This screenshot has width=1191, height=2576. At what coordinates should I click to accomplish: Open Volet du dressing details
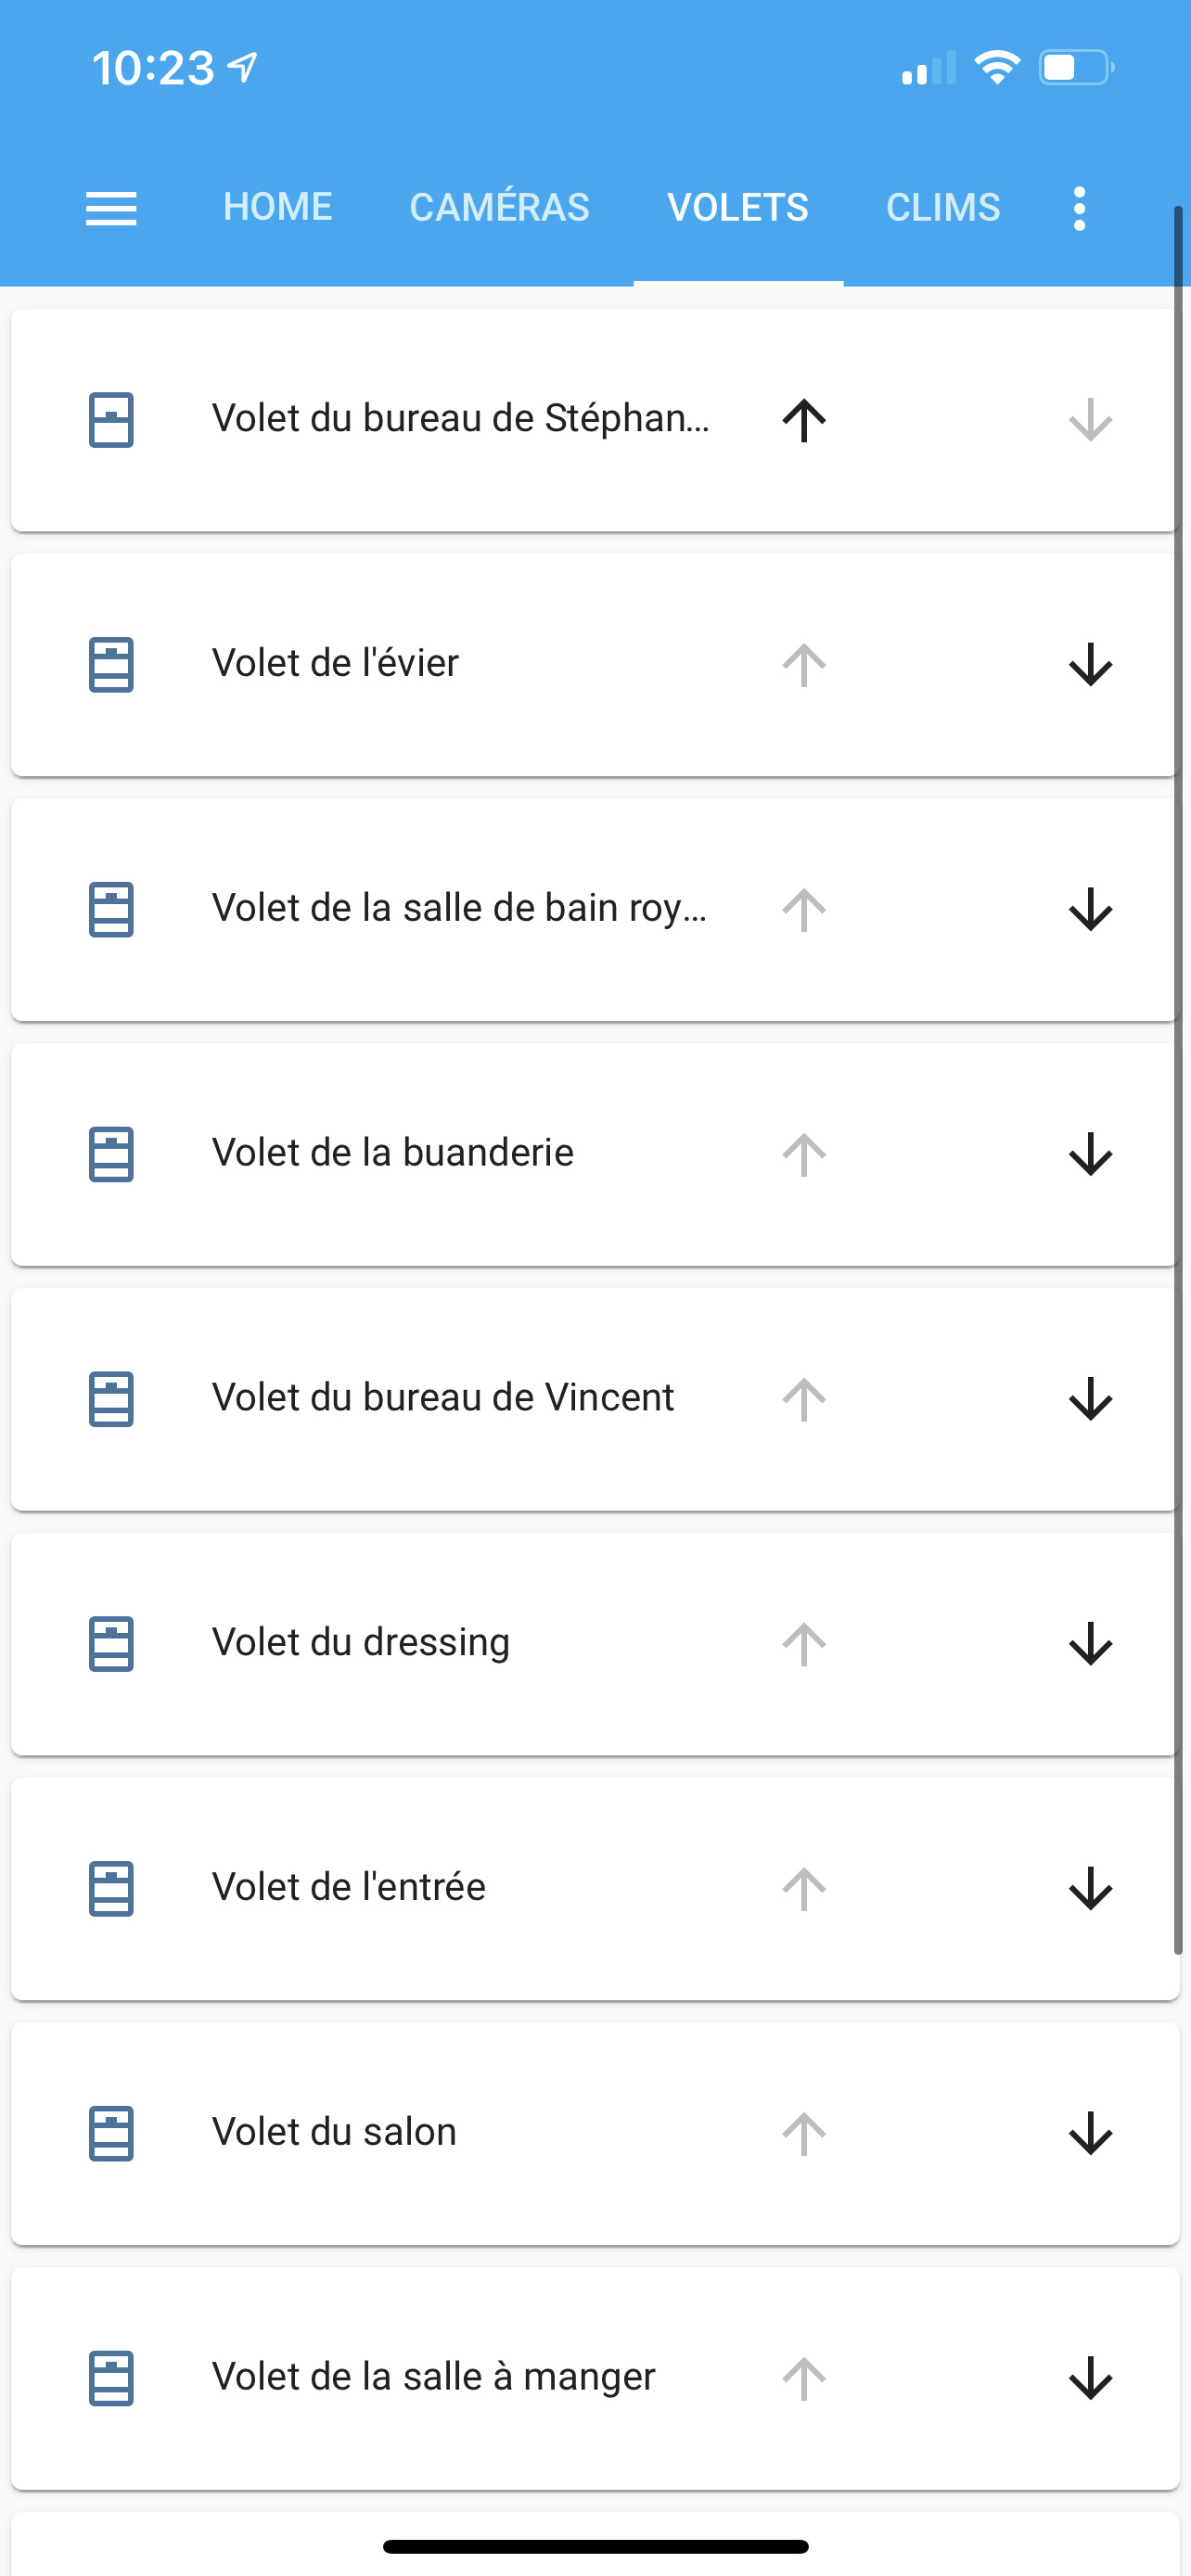coord(361,1643)
